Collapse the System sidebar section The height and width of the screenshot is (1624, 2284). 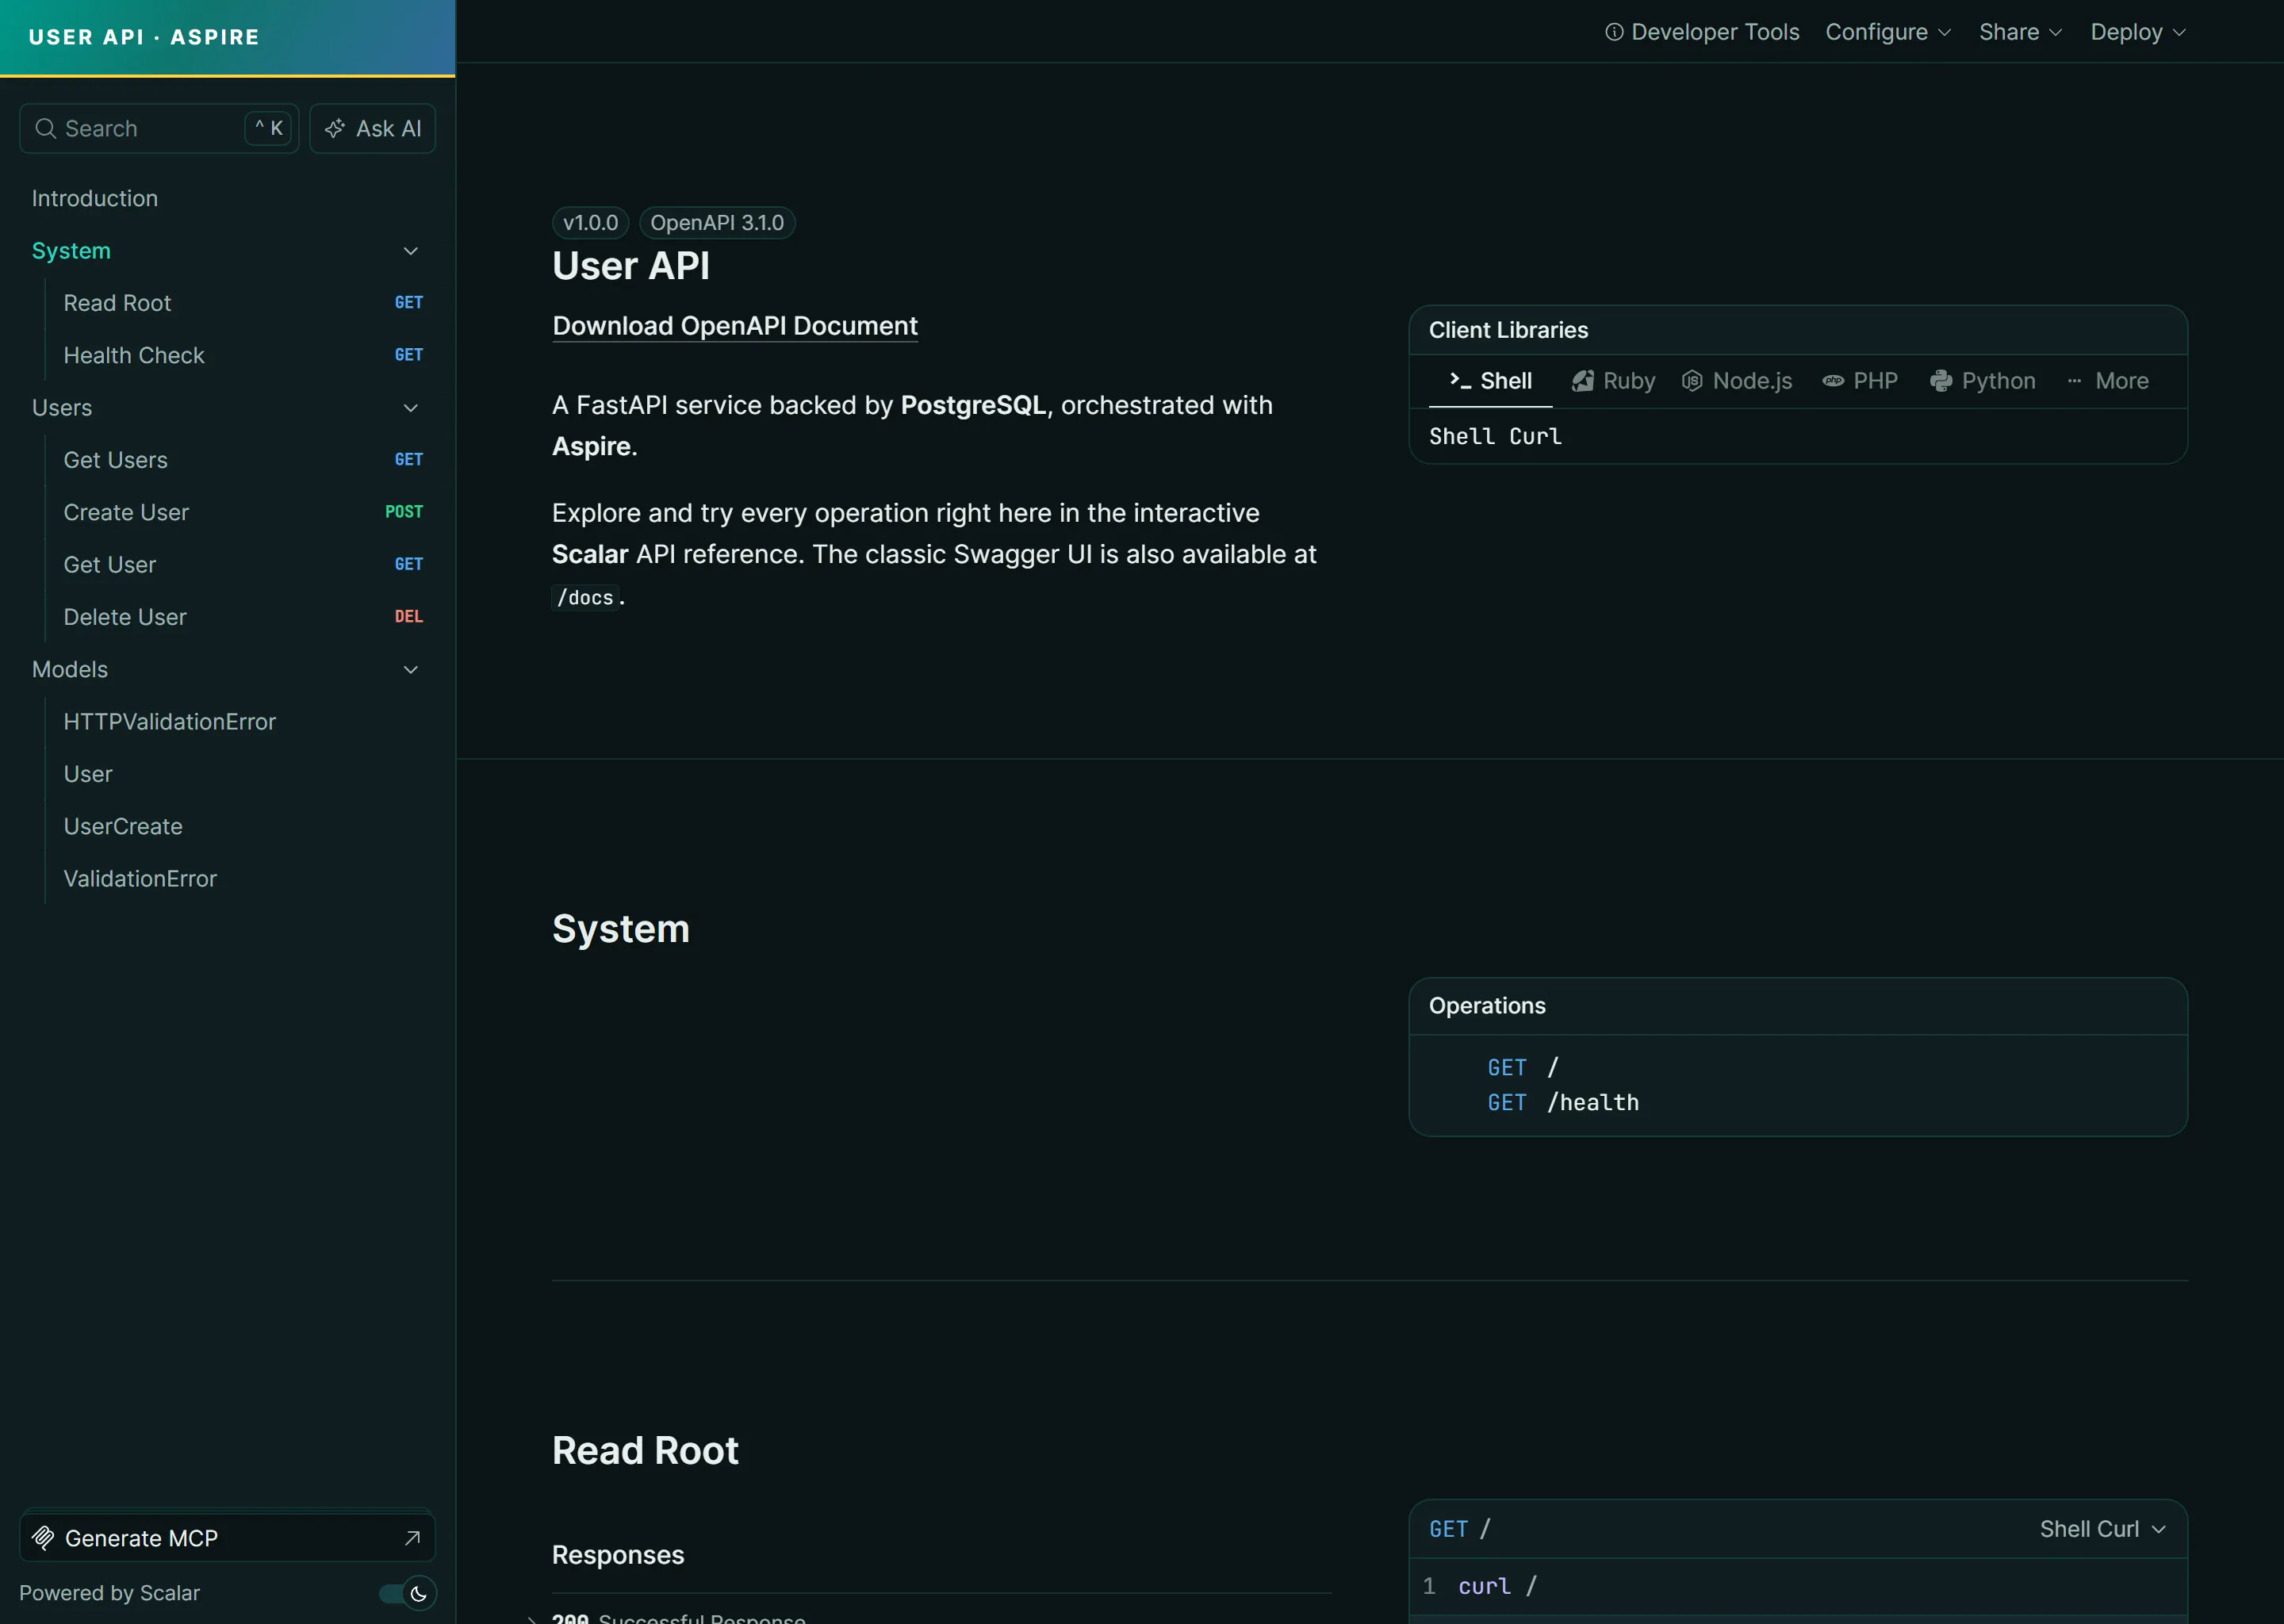click(x=411, y=251)
